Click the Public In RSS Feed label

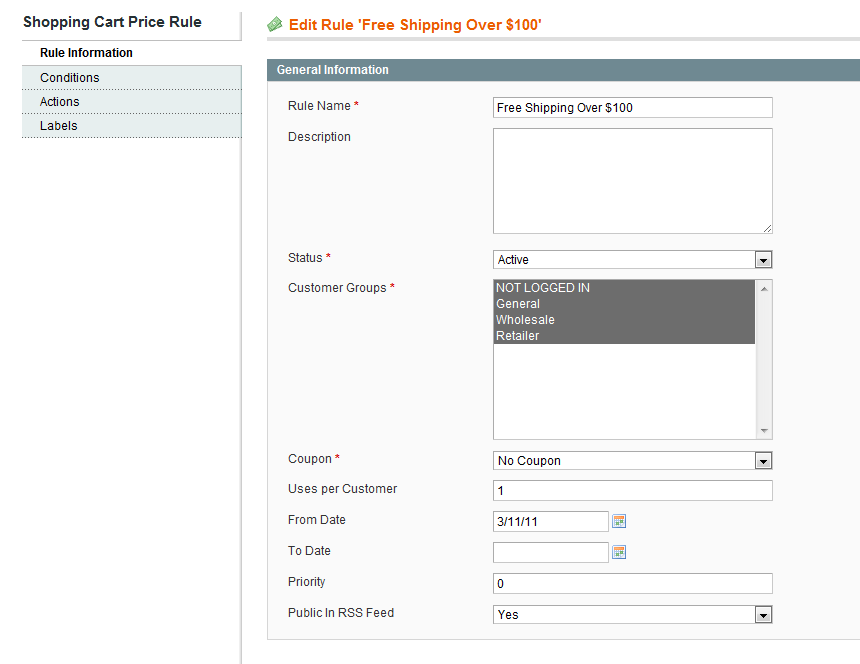341,612
